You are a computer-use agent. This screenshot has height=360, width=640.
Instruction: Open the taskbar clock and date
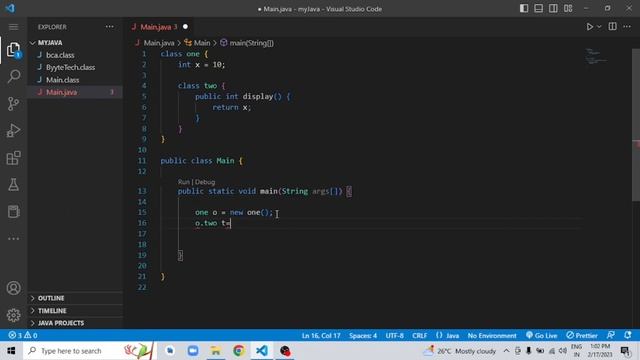[x=600, y=351]
